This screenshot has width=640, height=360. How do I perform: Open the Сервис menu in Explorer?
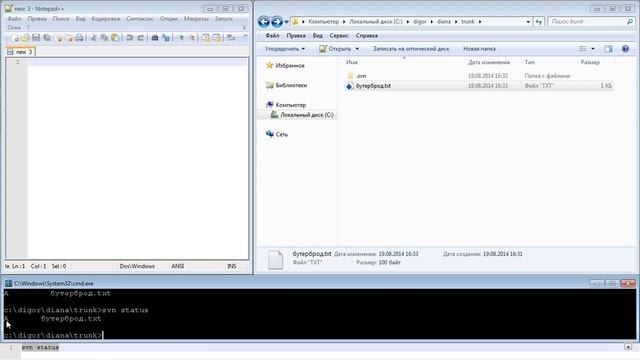339,36
